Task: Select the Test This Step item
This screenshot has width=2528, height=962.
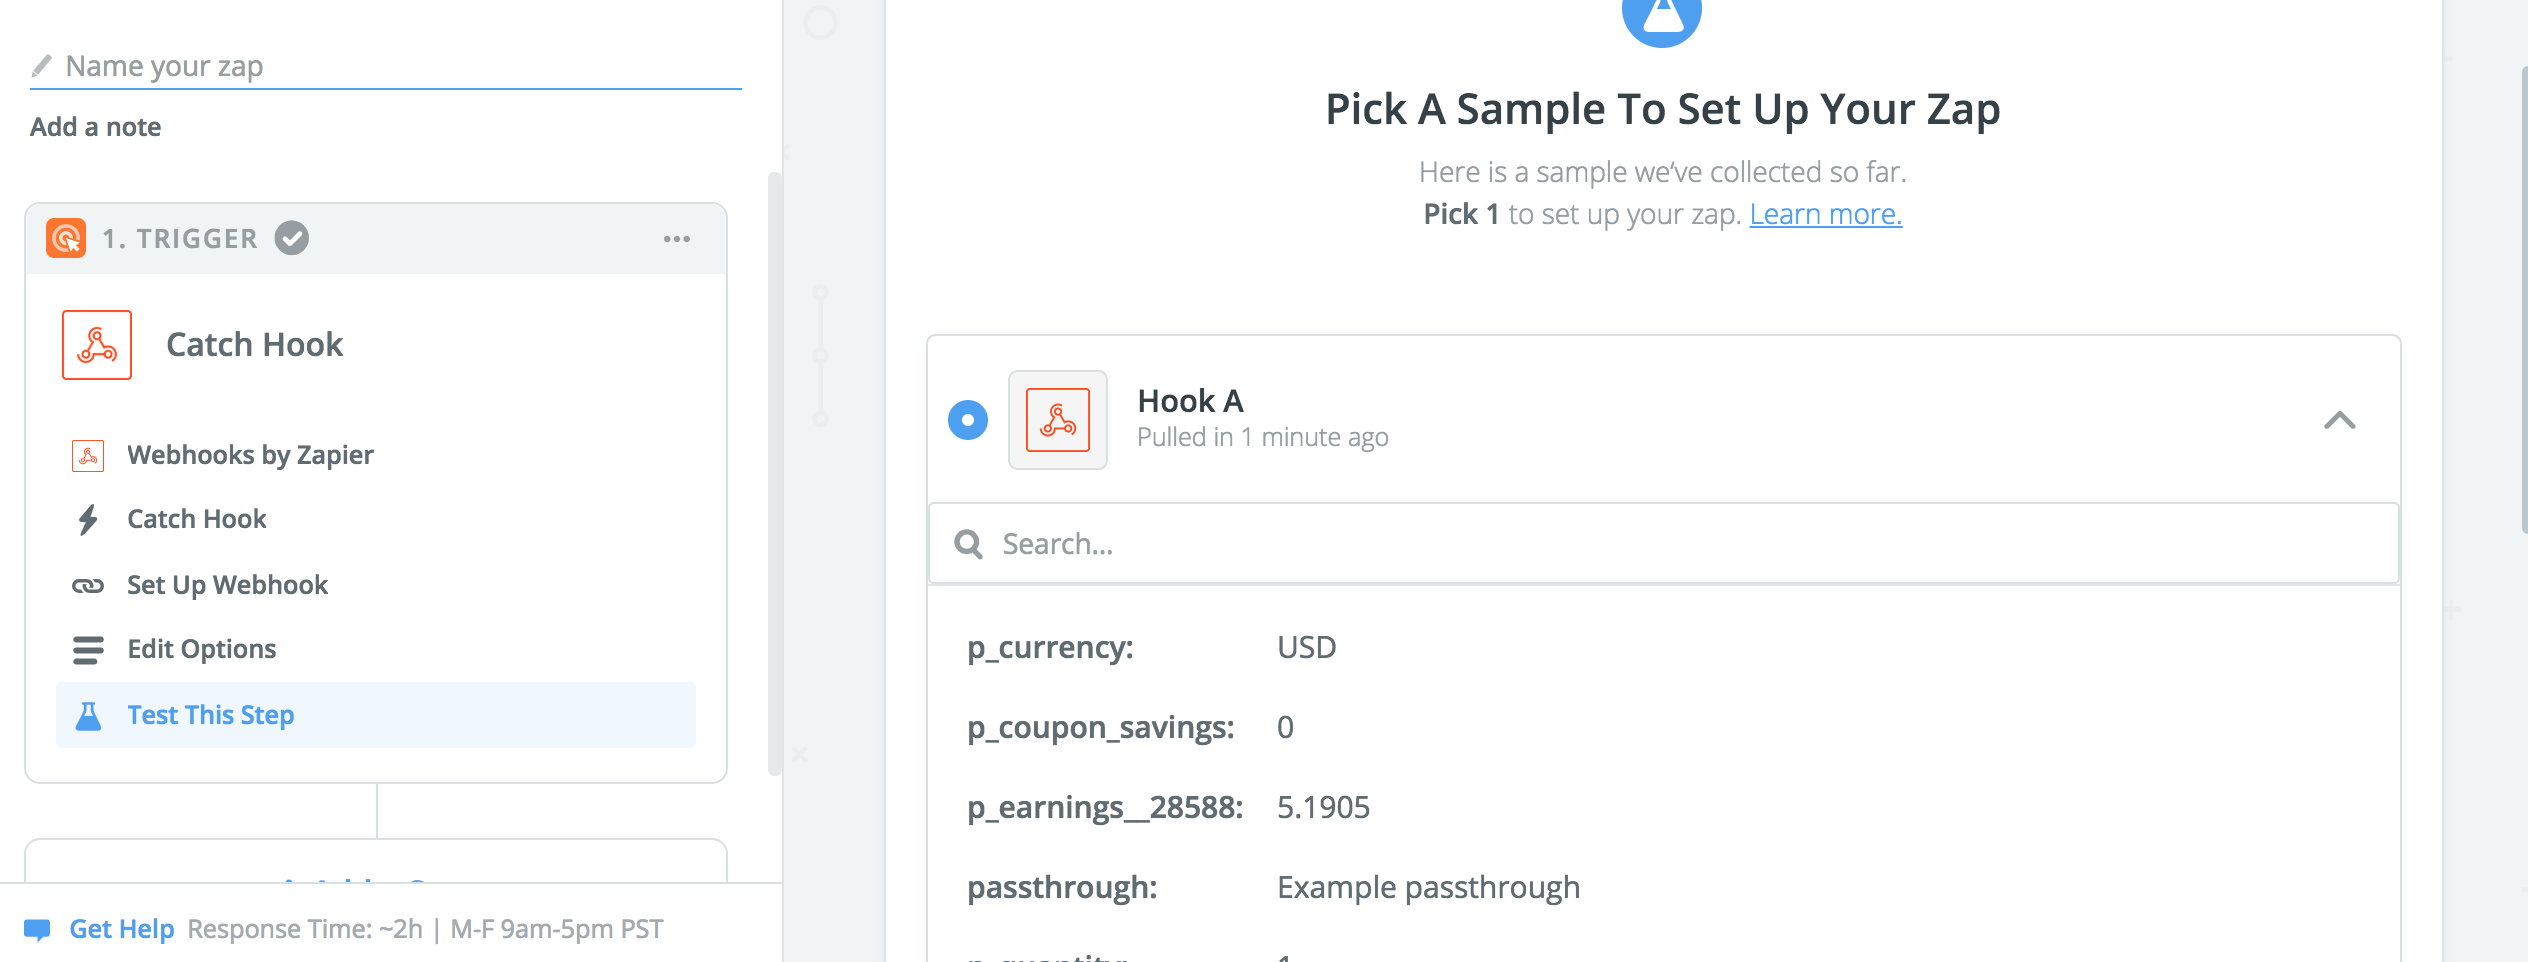Action: (x=210, y=715)
